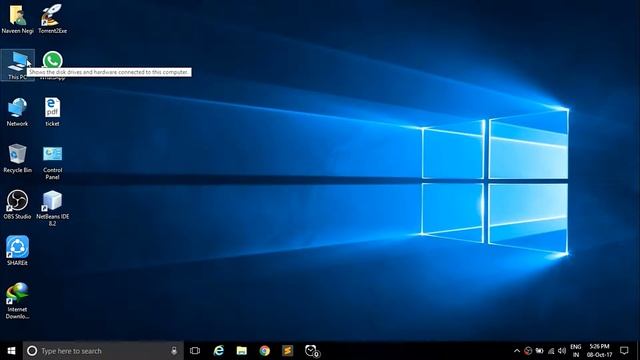Expand hidden system tray icons chevron
Viewport: 640px width, 360px height.
pos(517,351)
